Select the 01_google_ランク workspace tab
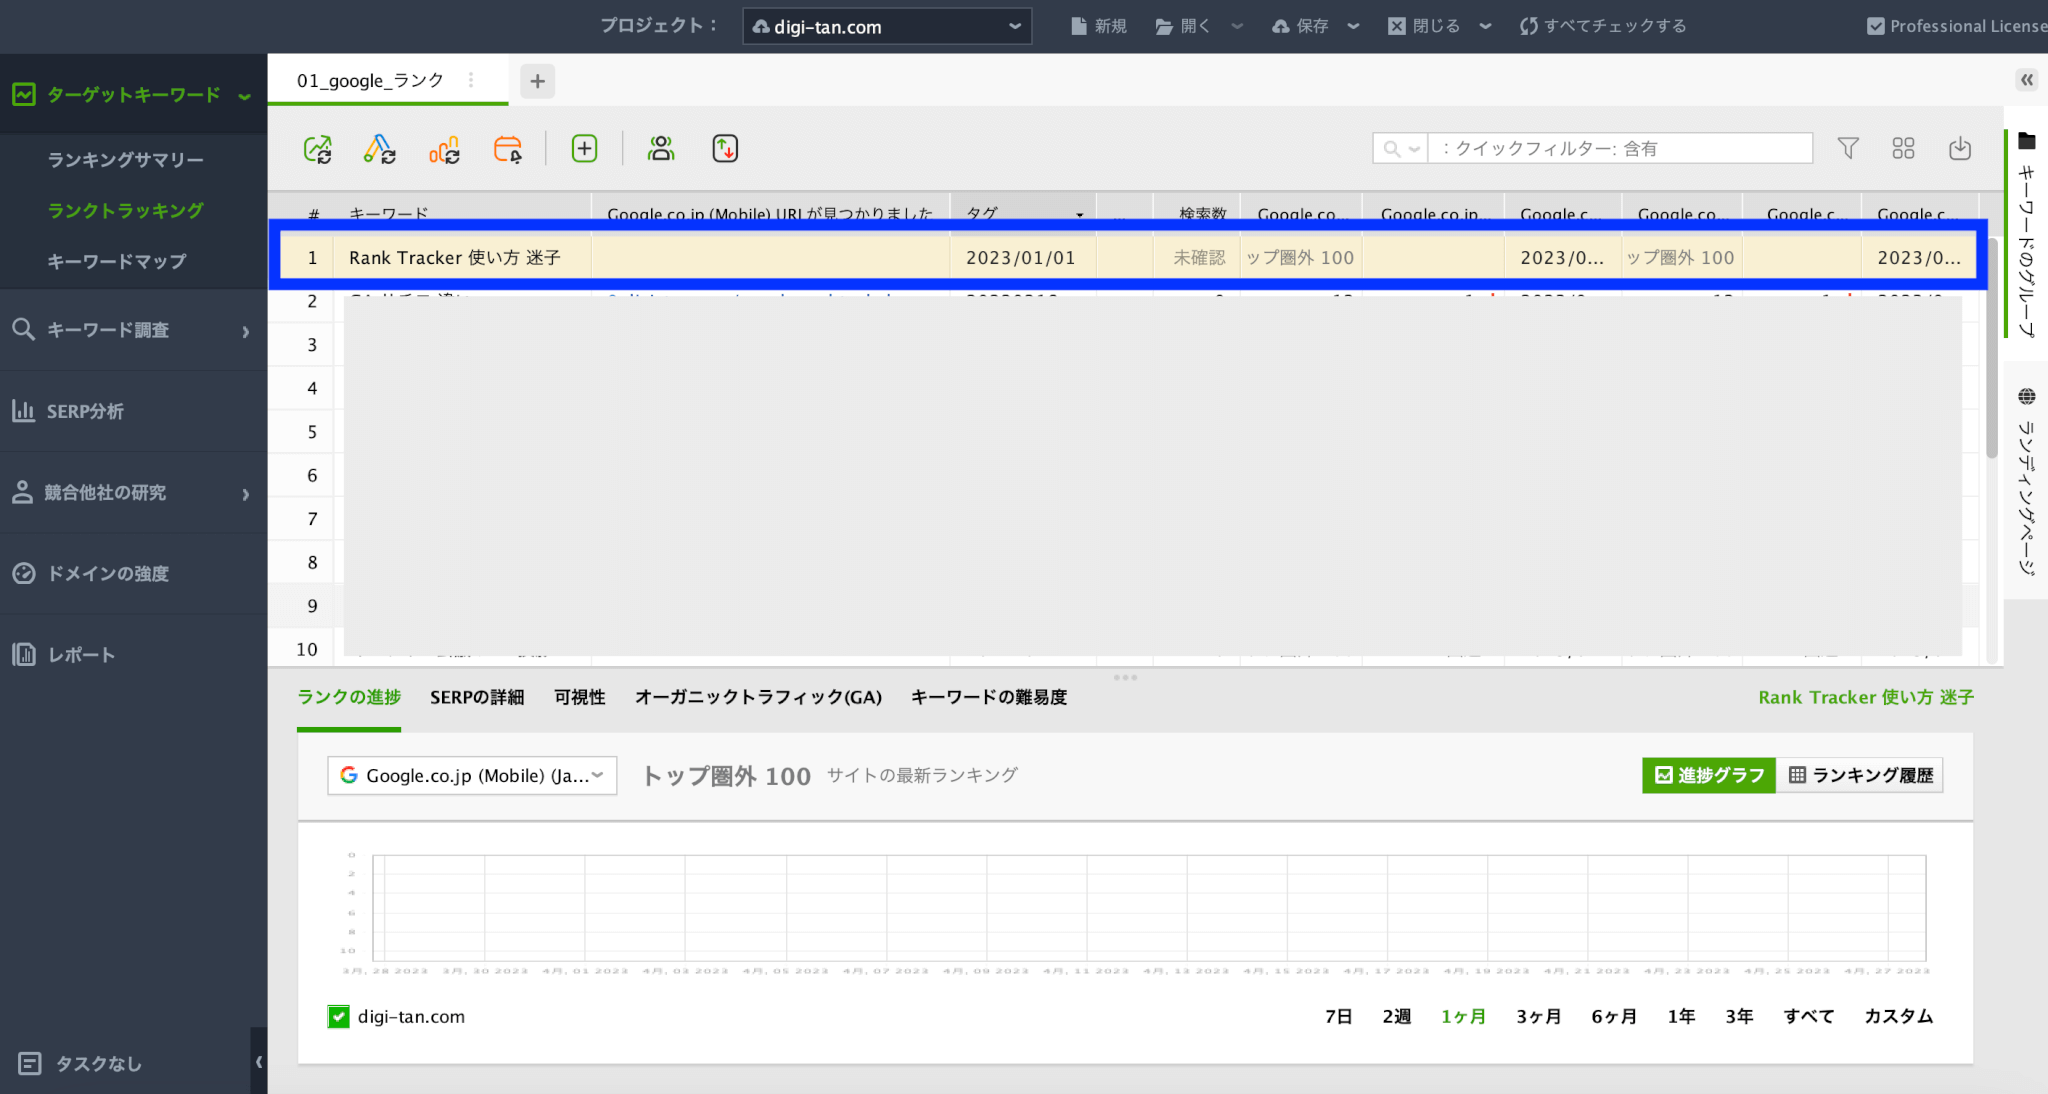2048x1094 pixels. tap(370, 81)
